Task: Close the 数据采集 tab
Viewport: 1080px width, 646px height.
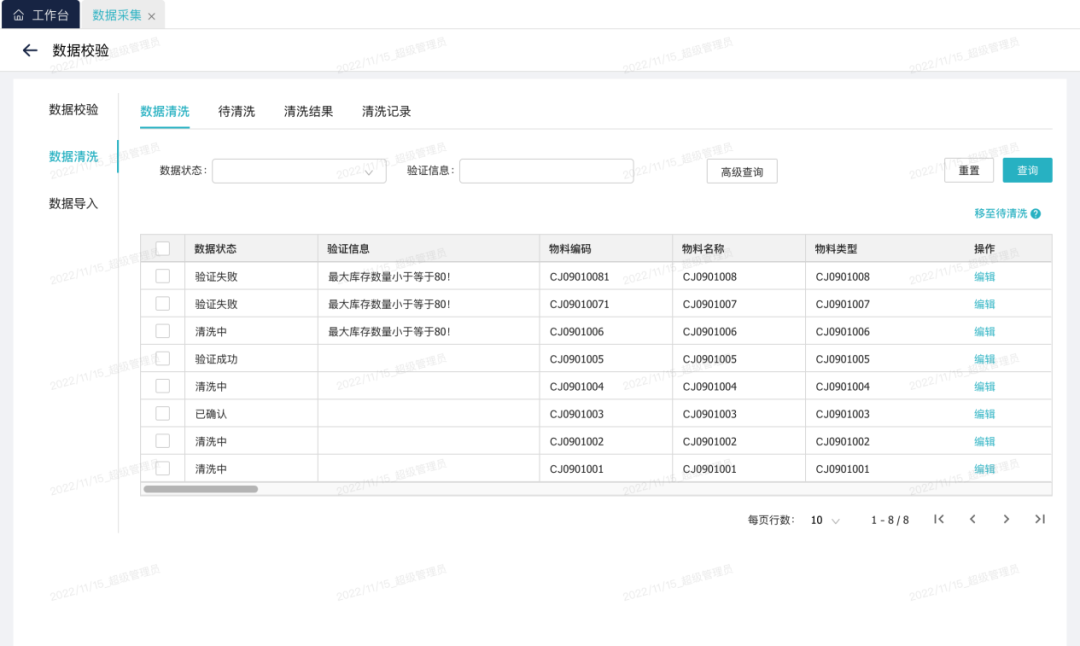Action: click(151, 16)
